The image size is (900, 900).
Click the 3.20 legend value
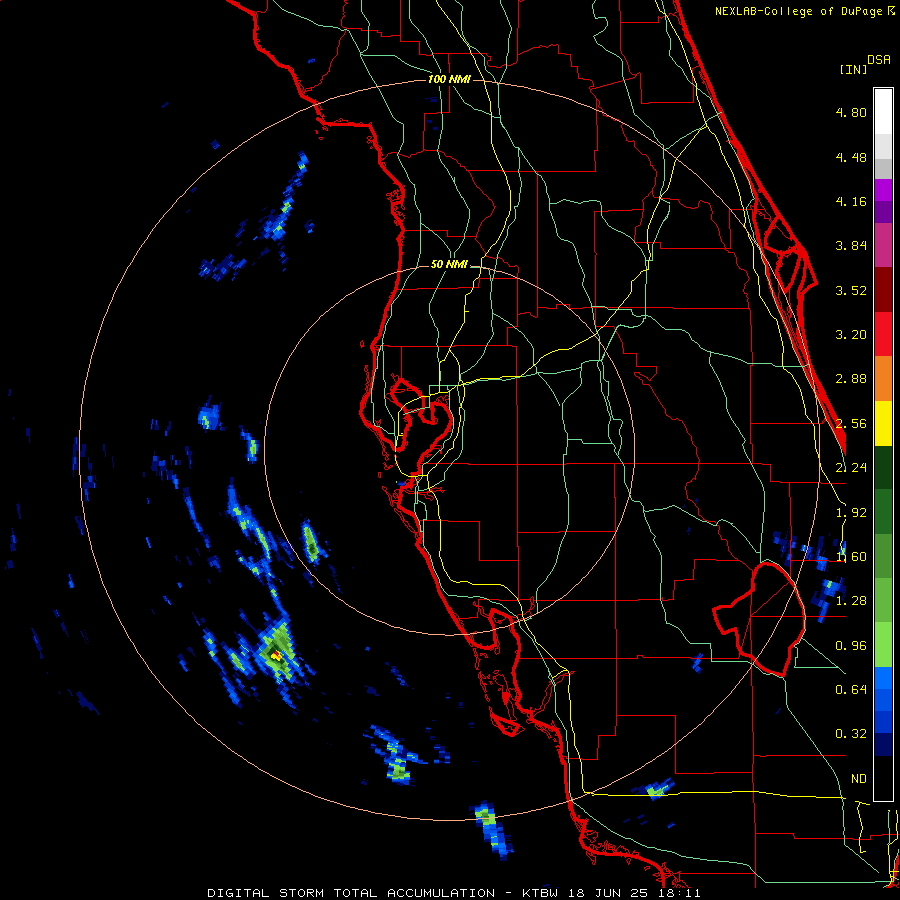pos(851,335)
